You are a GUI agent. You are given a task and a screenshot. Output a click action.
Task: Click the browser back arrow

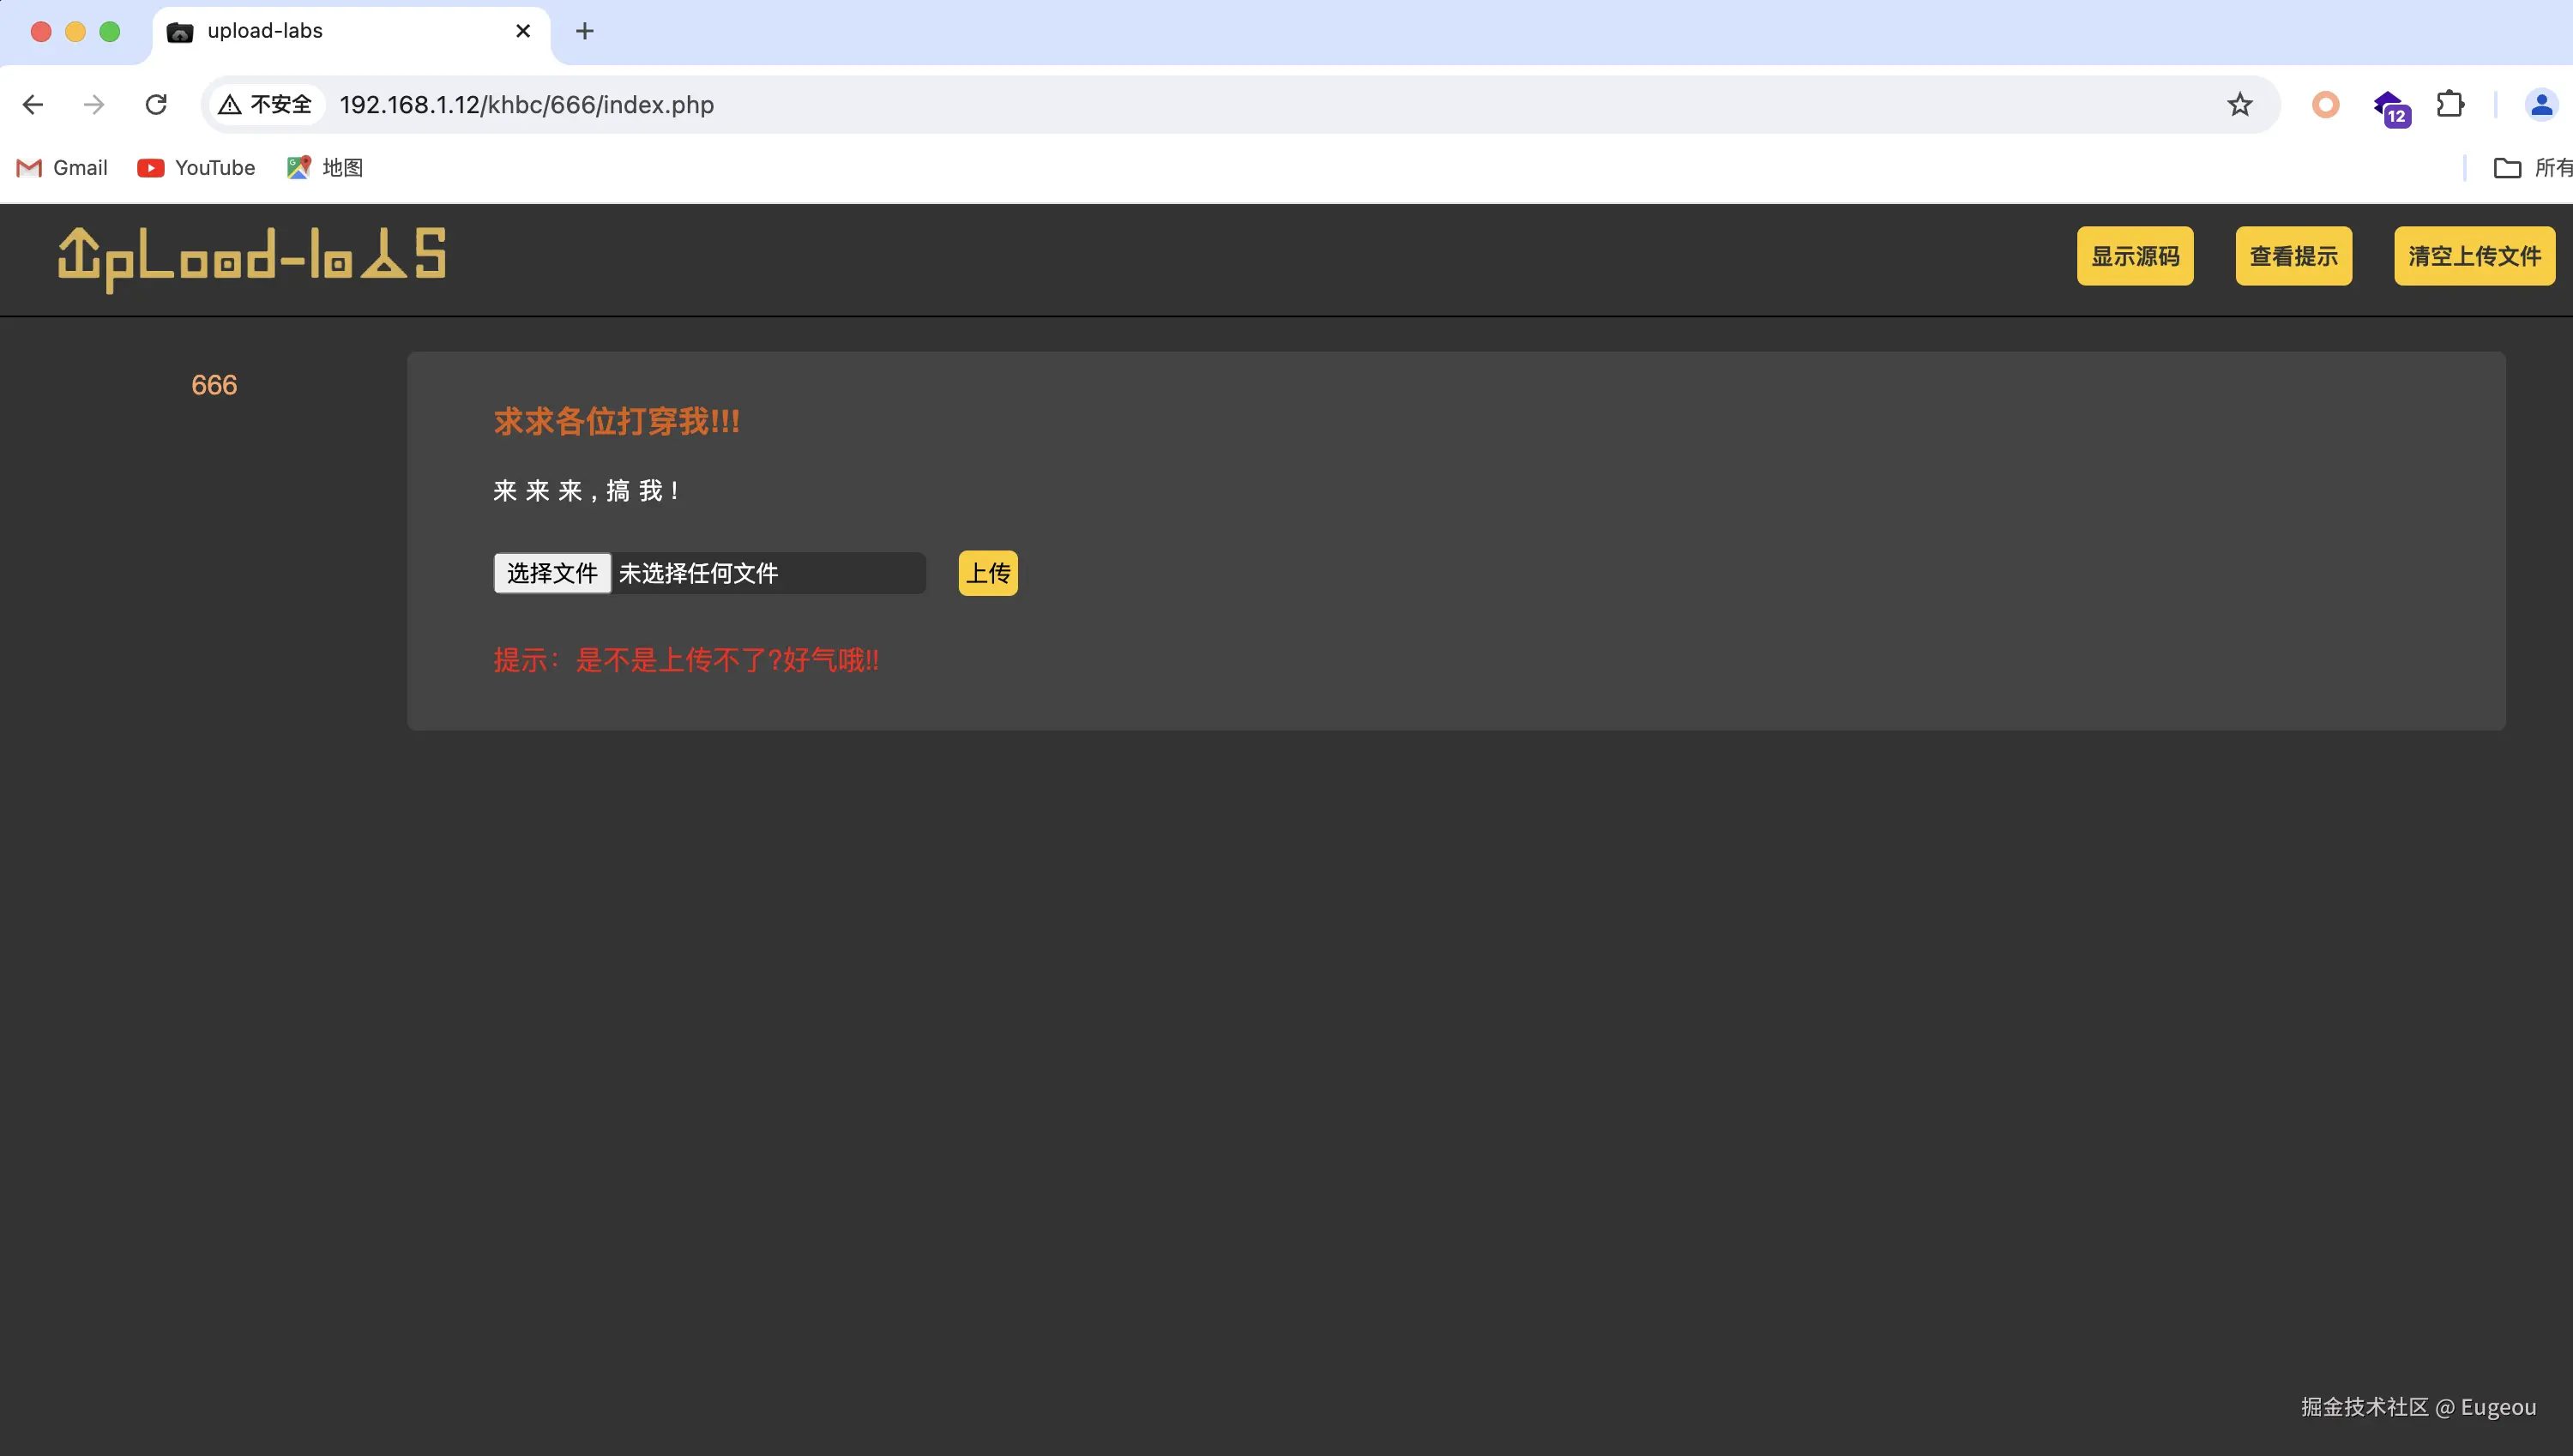tap(33, 105)
